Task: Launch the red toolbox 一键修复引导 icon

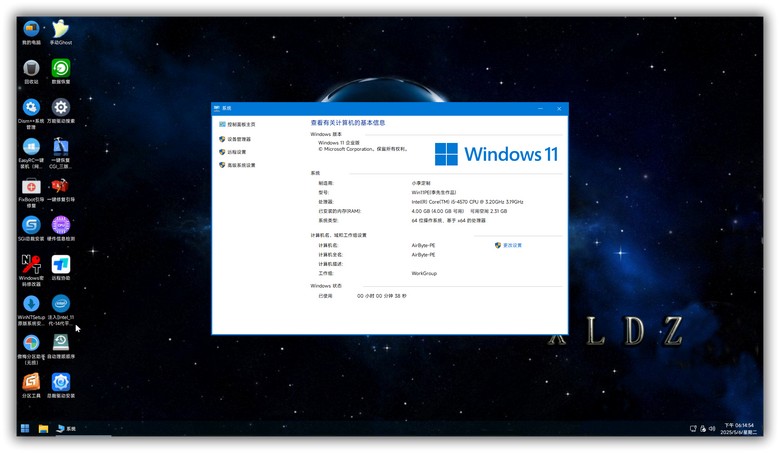Action: [x=61, y=186]
